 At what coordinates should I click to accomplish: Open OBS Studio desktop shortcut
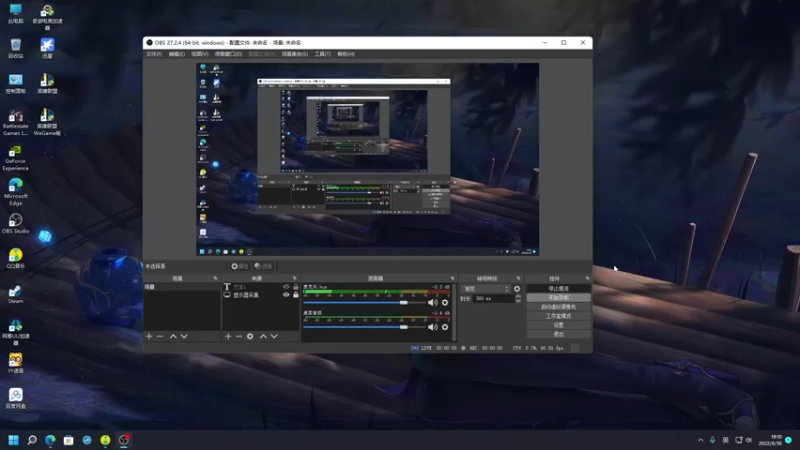pyautogui.click(x=15, y=223)
